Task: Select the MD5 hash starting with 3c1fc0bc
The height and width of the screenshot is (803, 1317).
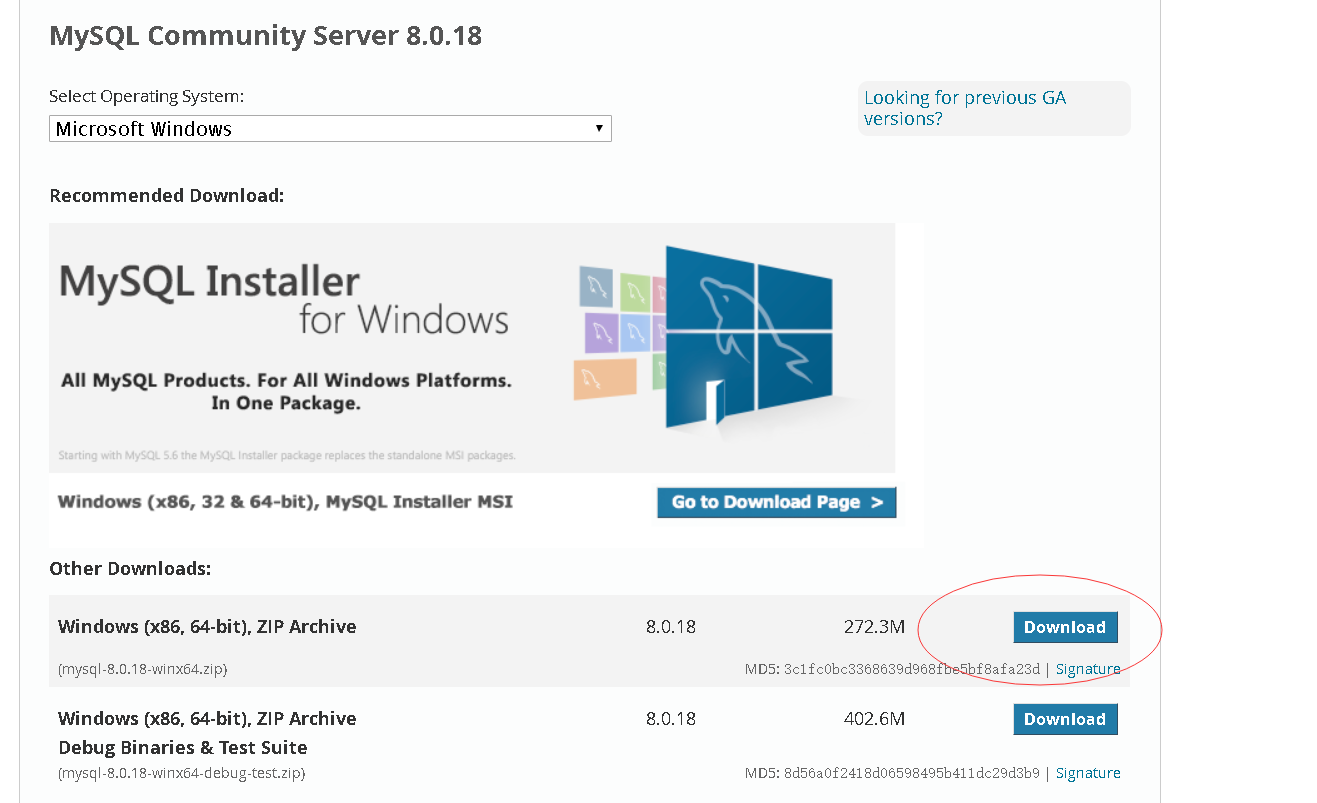Action: coord(912,669)
